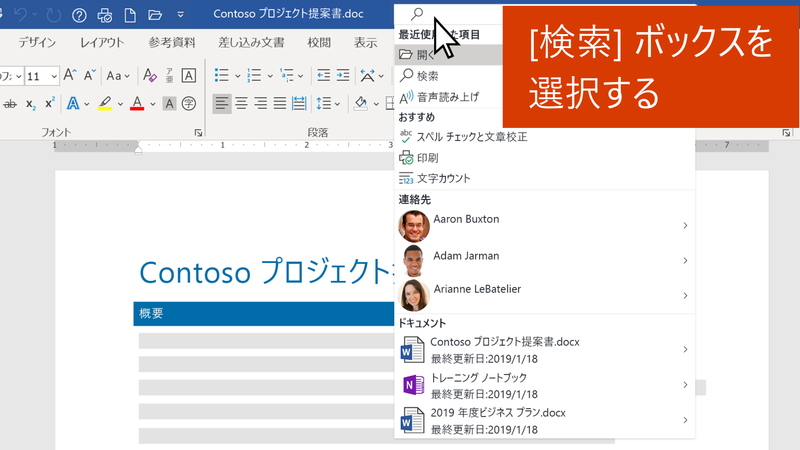The width and height of the screenshot is (800, 450).
Task: Switch to the 差し込み文書 tab
Action: coord(251,42)
